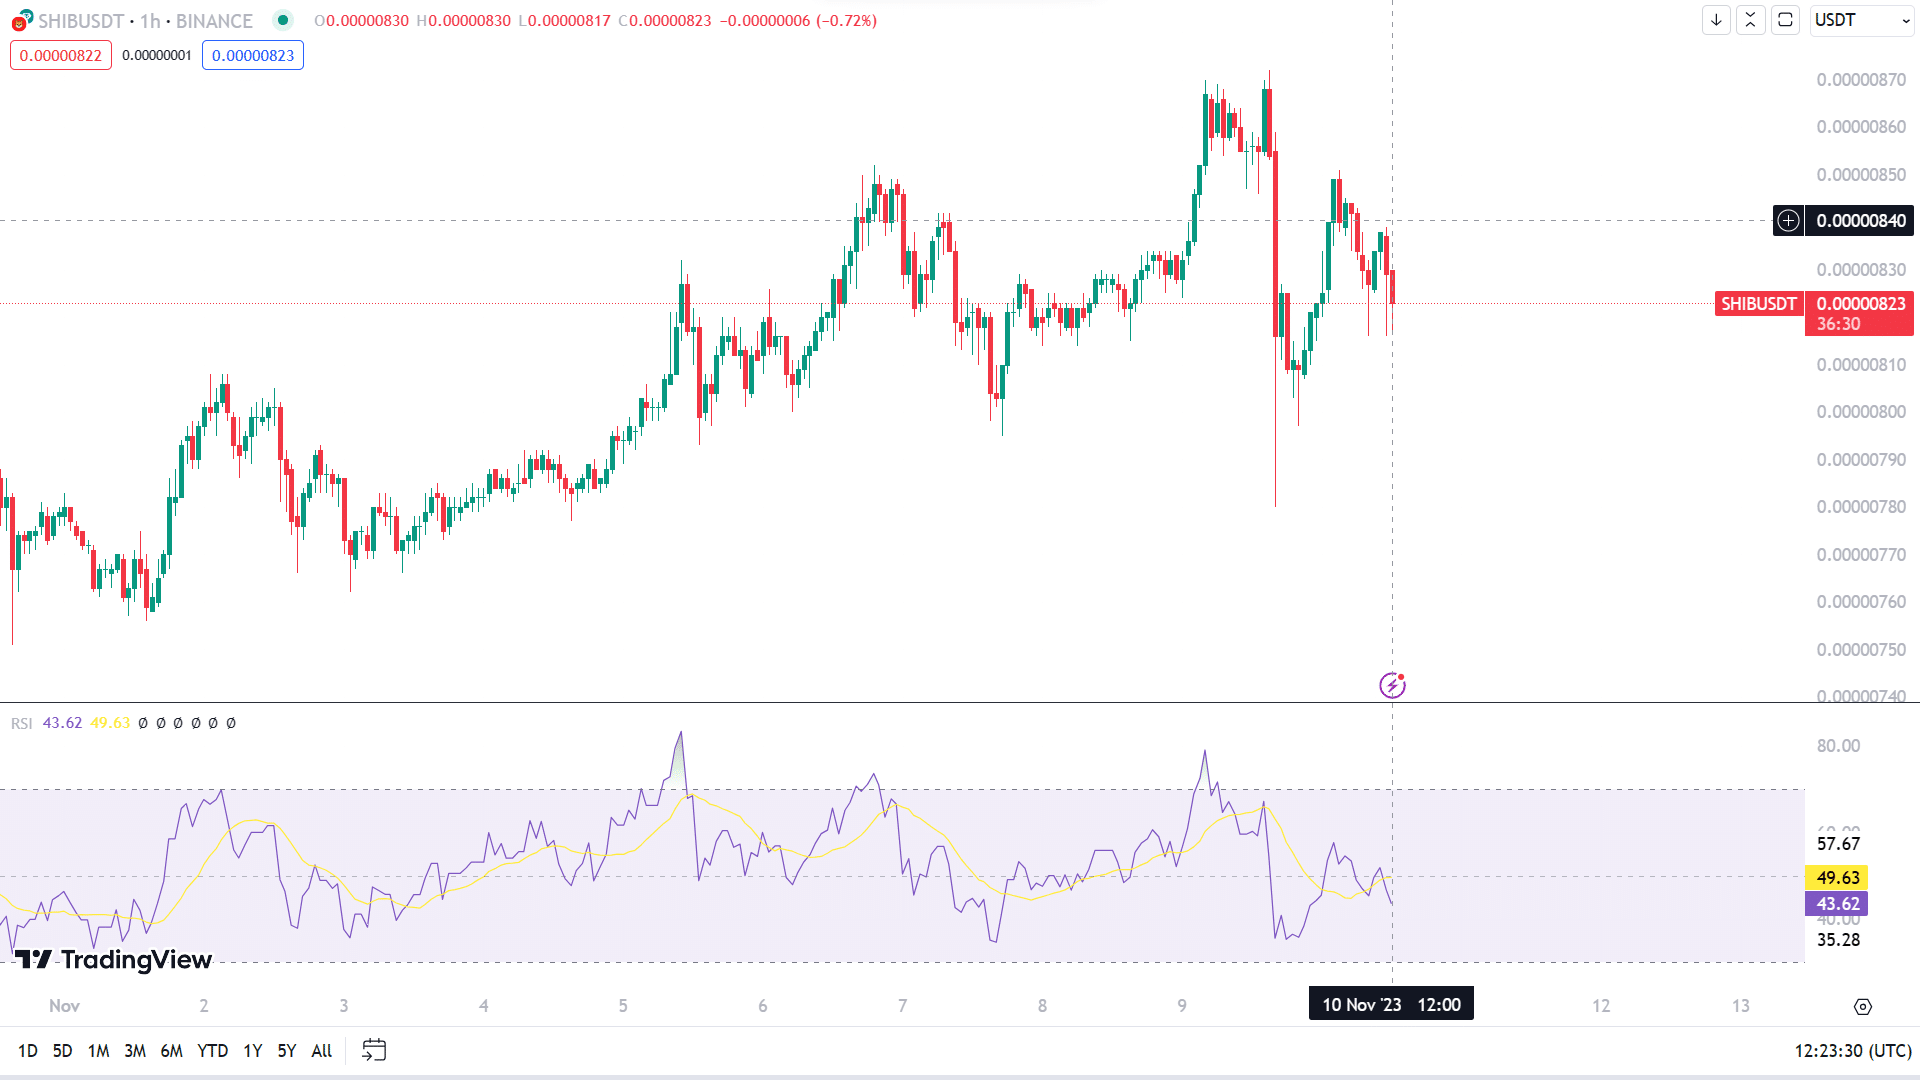The image size is (1920, 1080).
Task: Move pane down with the arrow icon
Action: pyautogui.click(x=1716, y=20)
